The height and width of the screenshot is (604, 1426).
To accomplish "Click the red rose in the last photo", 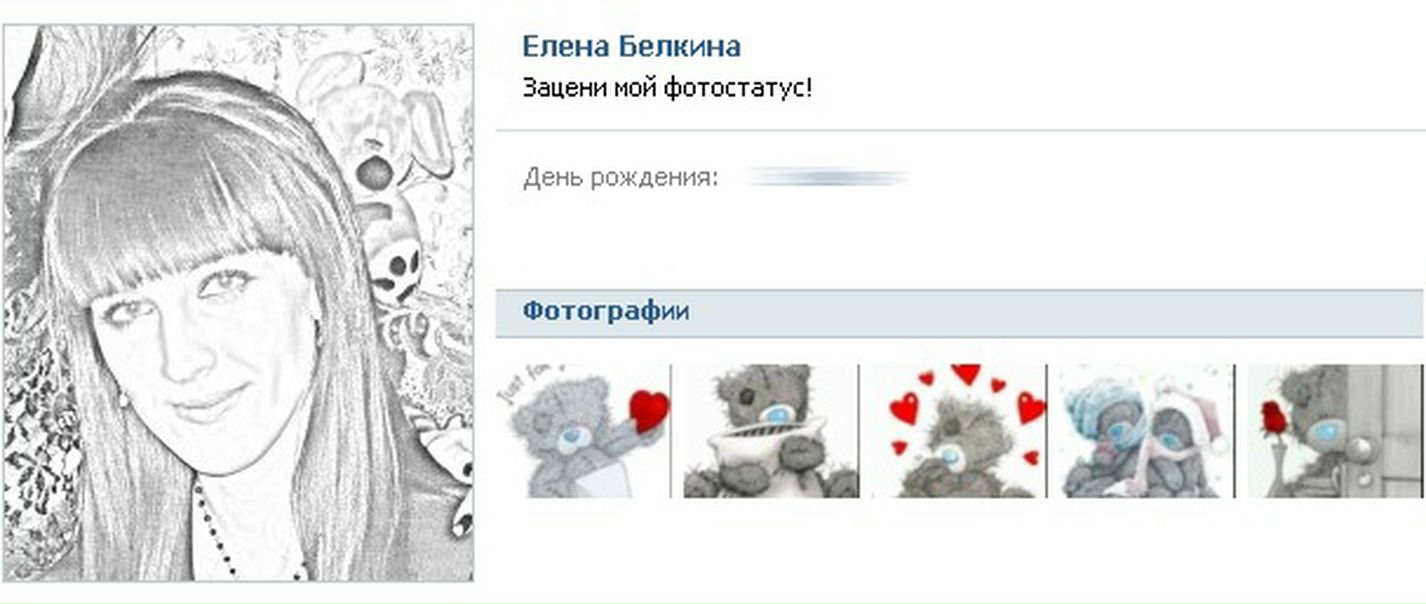I will pyautogui.click(x=1272, y=418).
